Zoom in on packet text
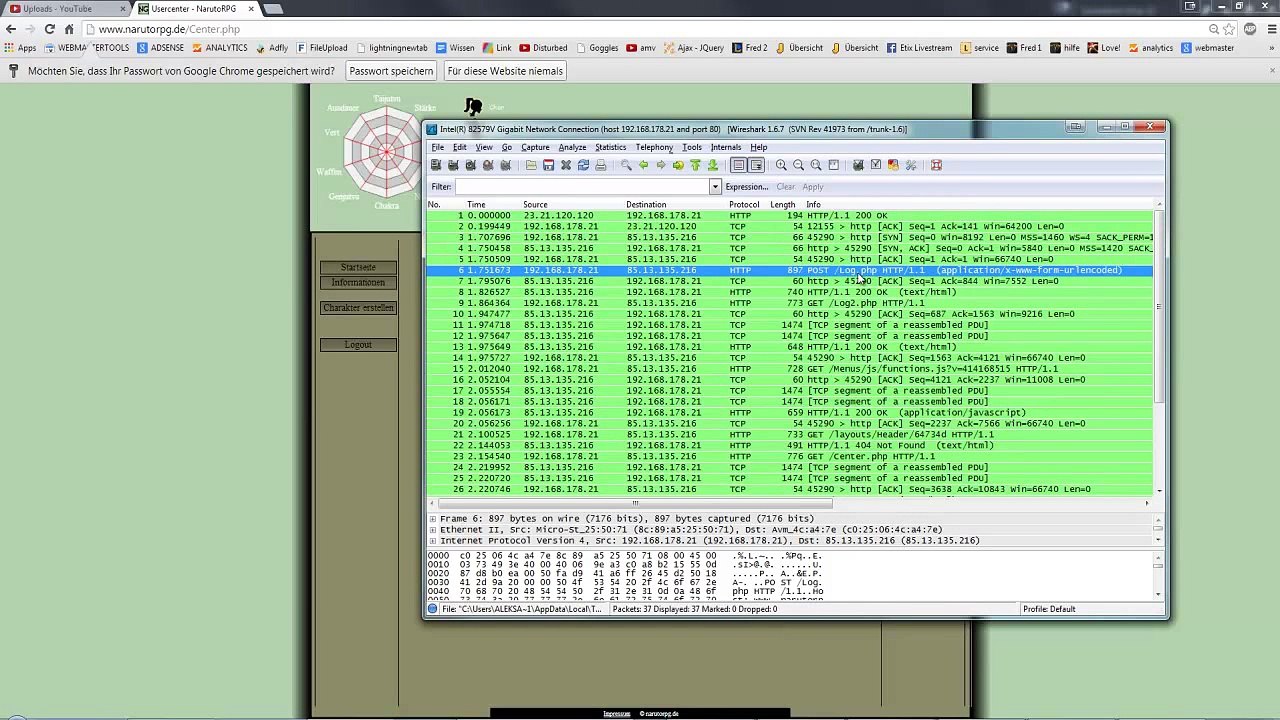 pos(781,165)
